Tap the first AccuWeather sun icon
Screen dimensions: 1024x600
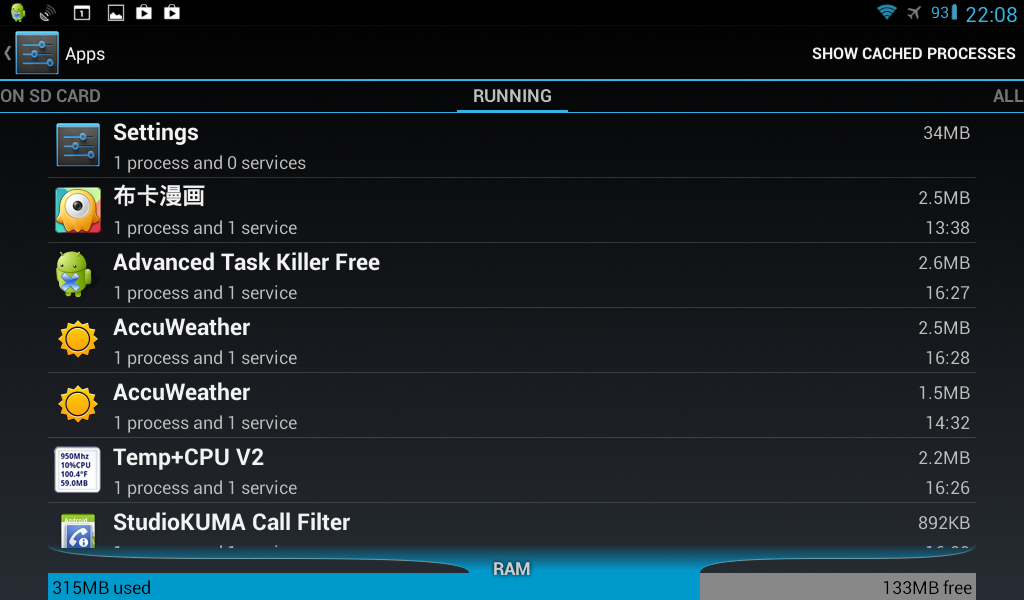(x=78, y=339)
